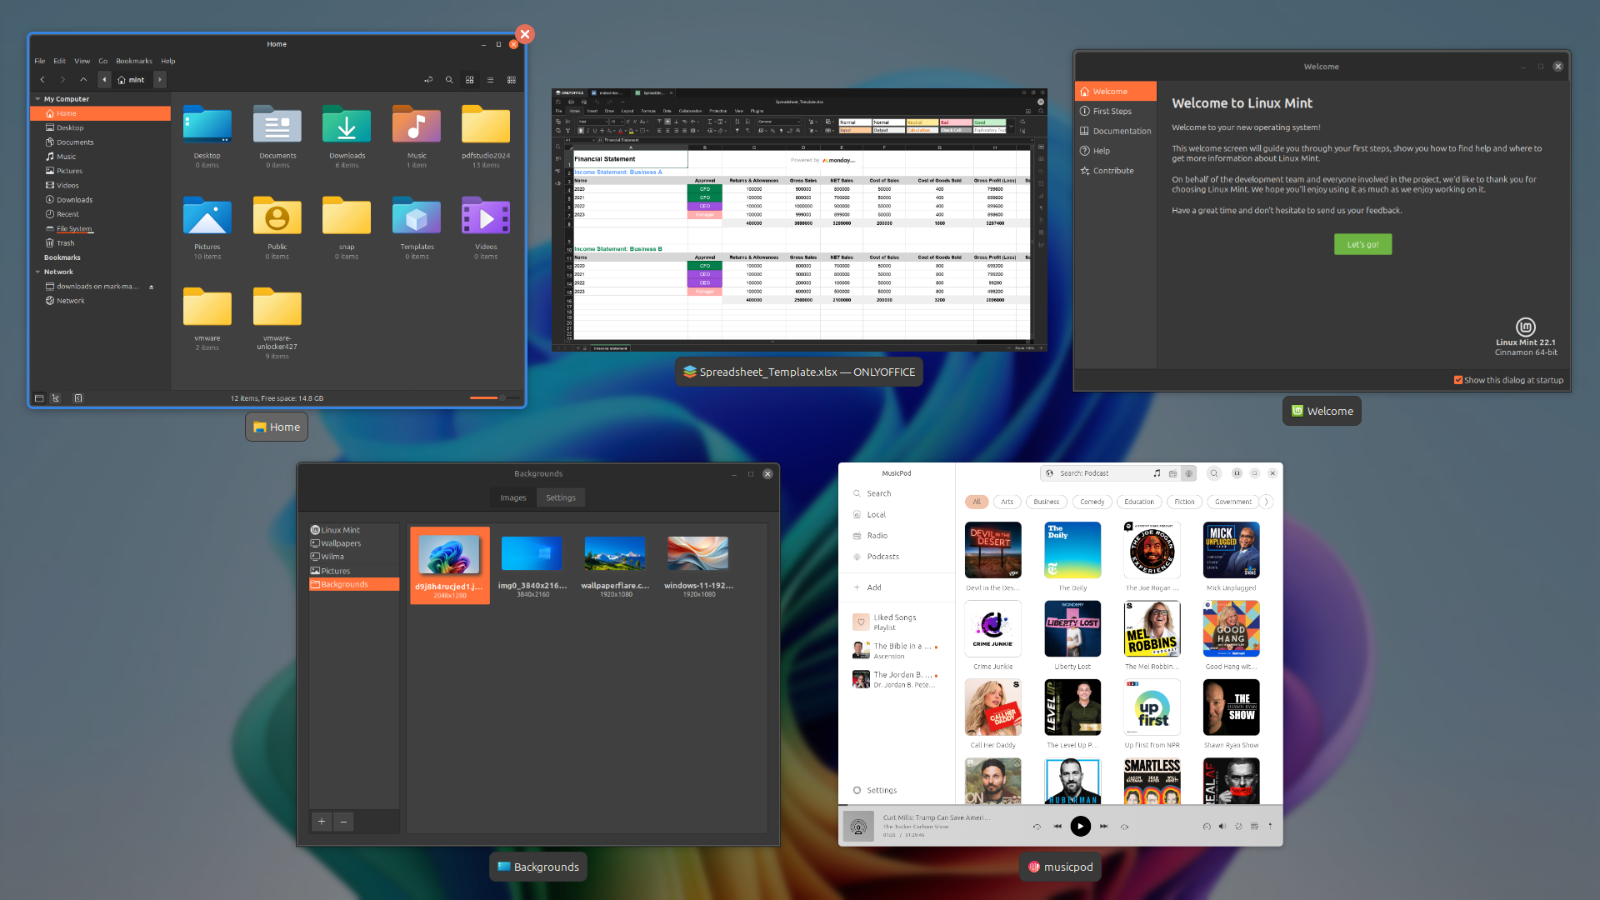The width and height of the screenshot is (1600, 900).
Task: Open the Downloads folder icon in Home
Action: 346,128
